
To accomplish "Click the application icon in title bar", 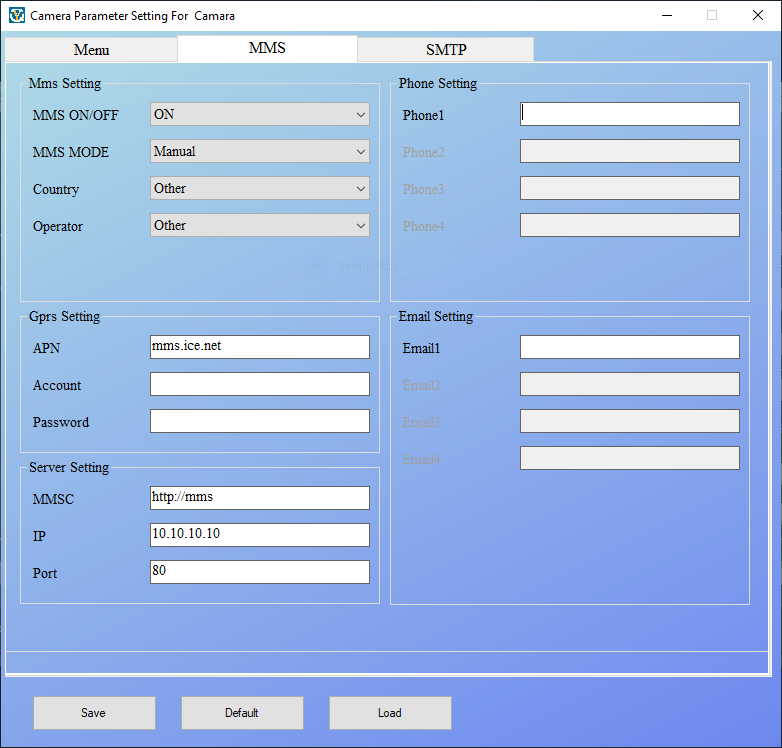I will (16, 15).
